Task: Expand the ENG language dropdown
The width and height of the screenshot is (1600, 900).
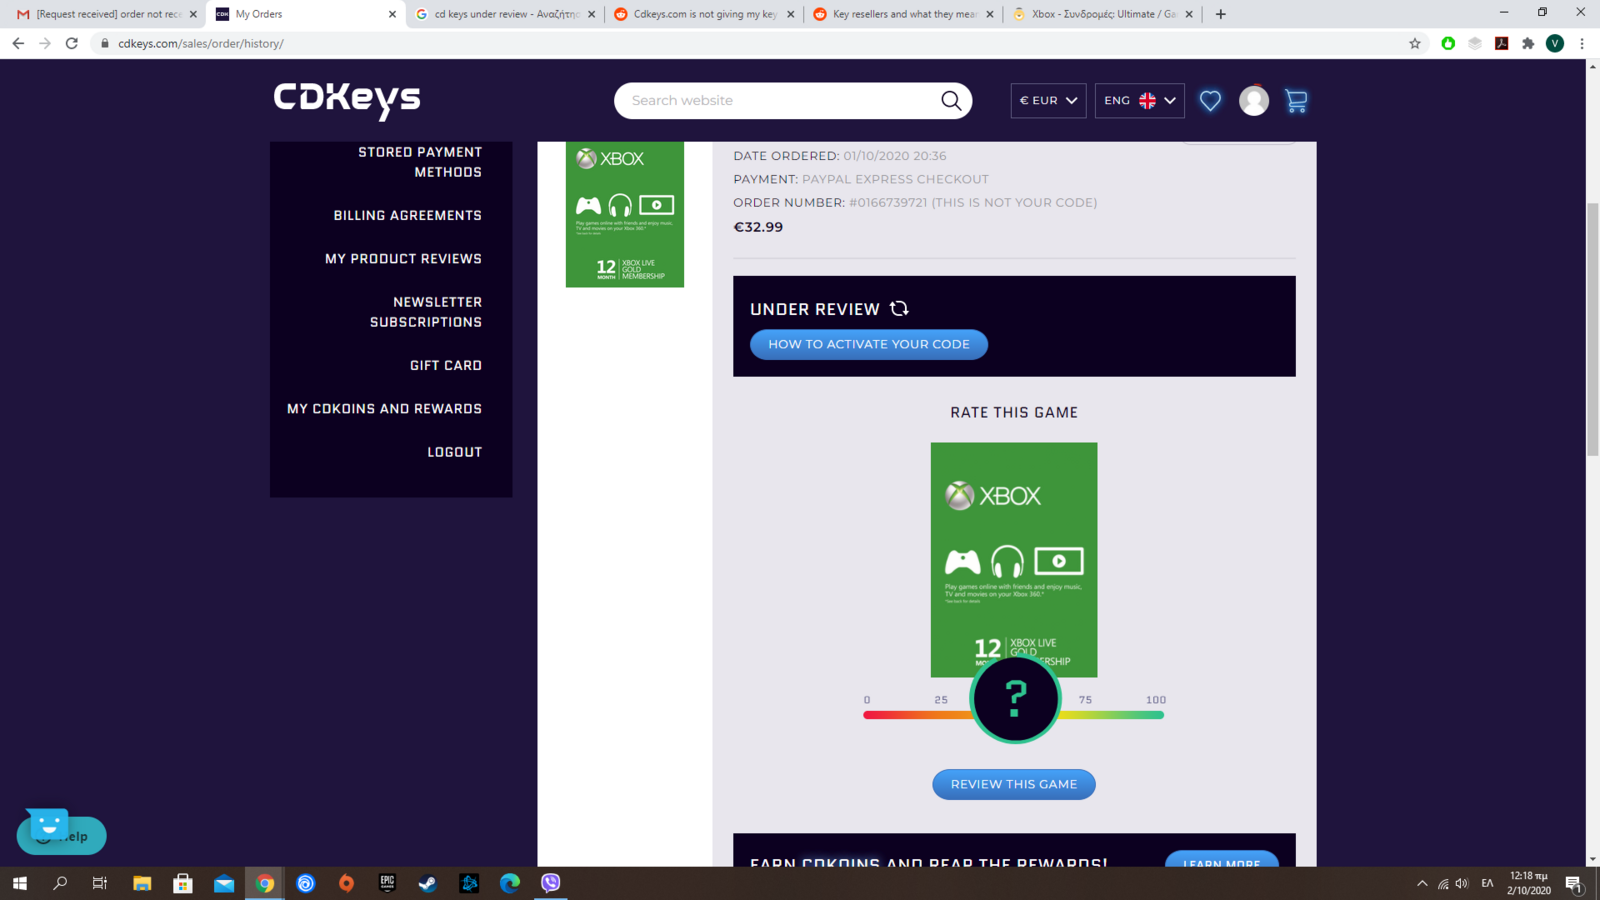Action: tap(1139, 100)
